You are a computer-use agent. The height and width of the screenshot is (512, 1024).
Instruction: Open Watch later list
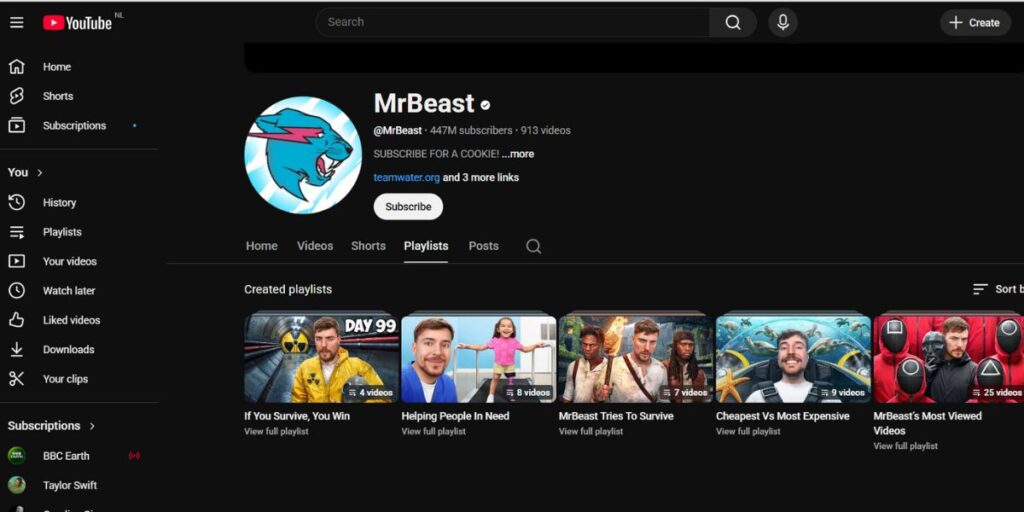point(69,291)
